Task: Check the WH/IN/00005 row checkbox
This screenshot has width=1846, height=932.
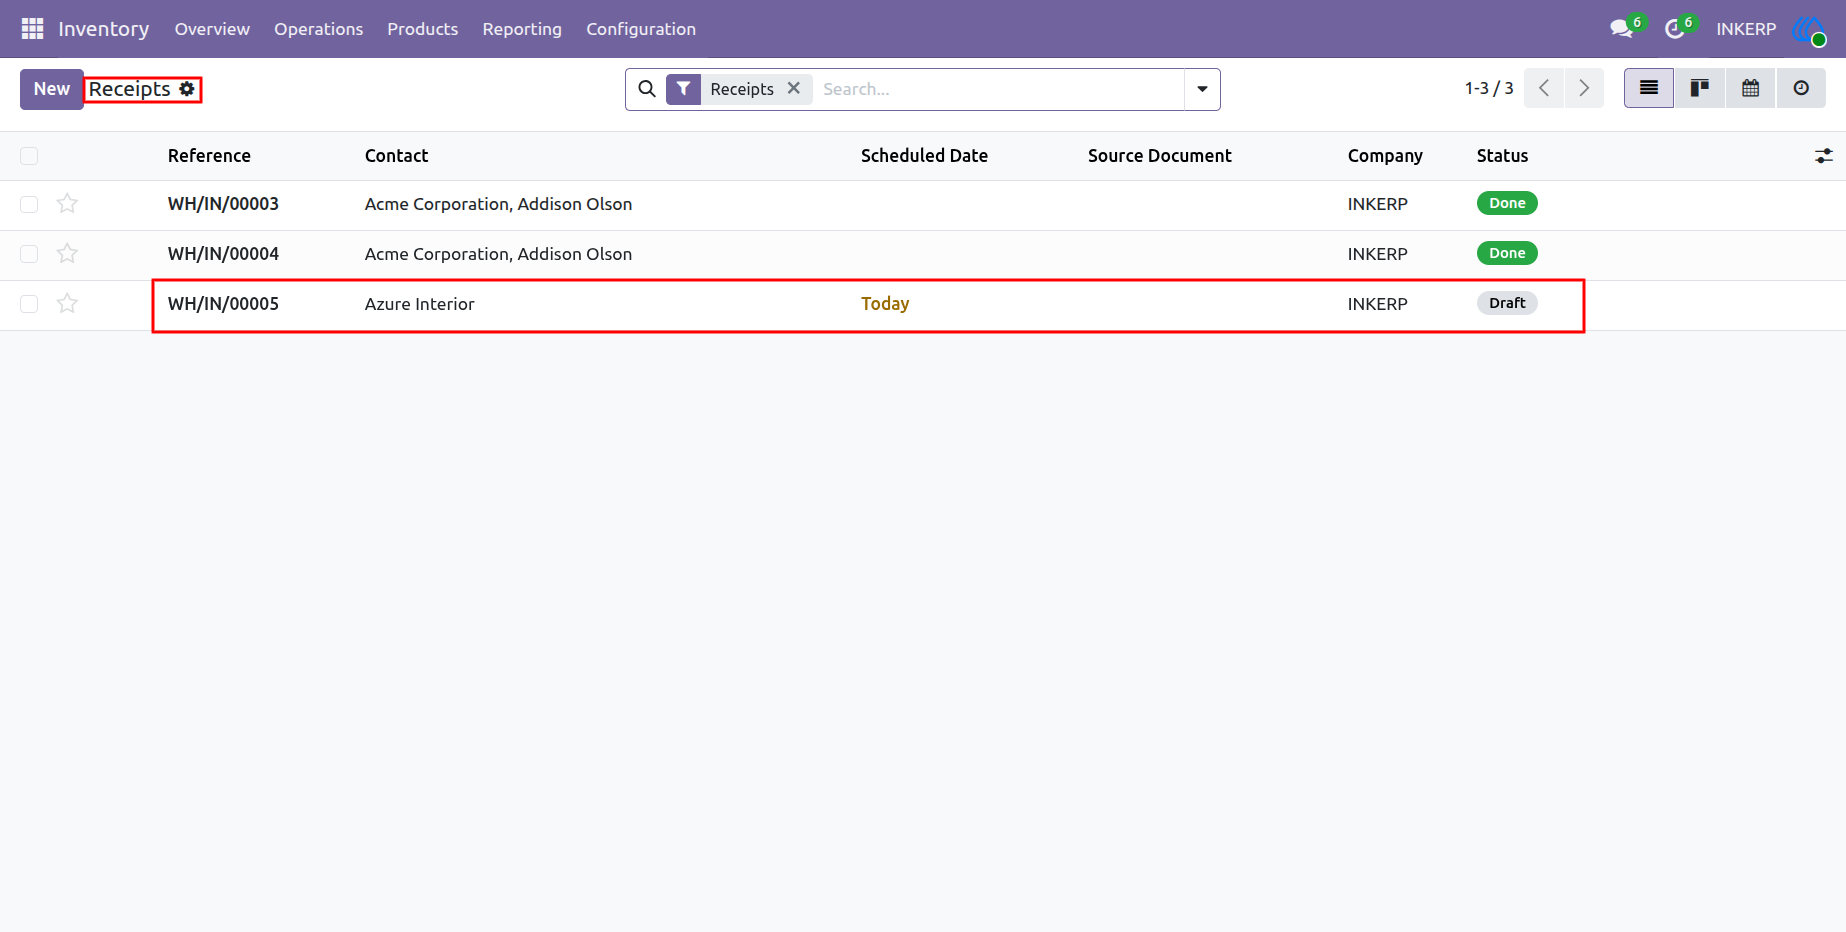Action: coord(29,304)
